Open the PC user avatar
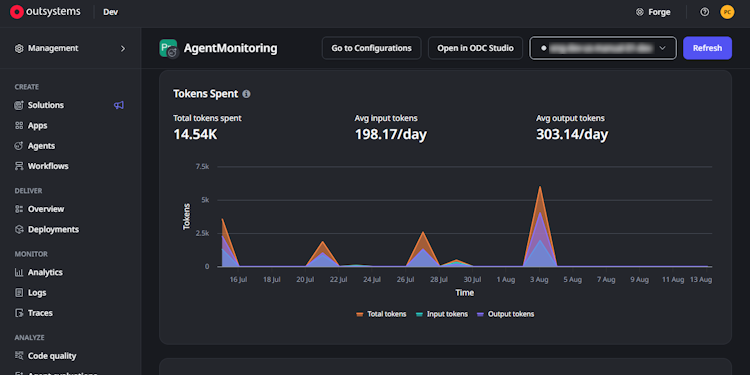750x375 pixels. click(x=727, y=12)
